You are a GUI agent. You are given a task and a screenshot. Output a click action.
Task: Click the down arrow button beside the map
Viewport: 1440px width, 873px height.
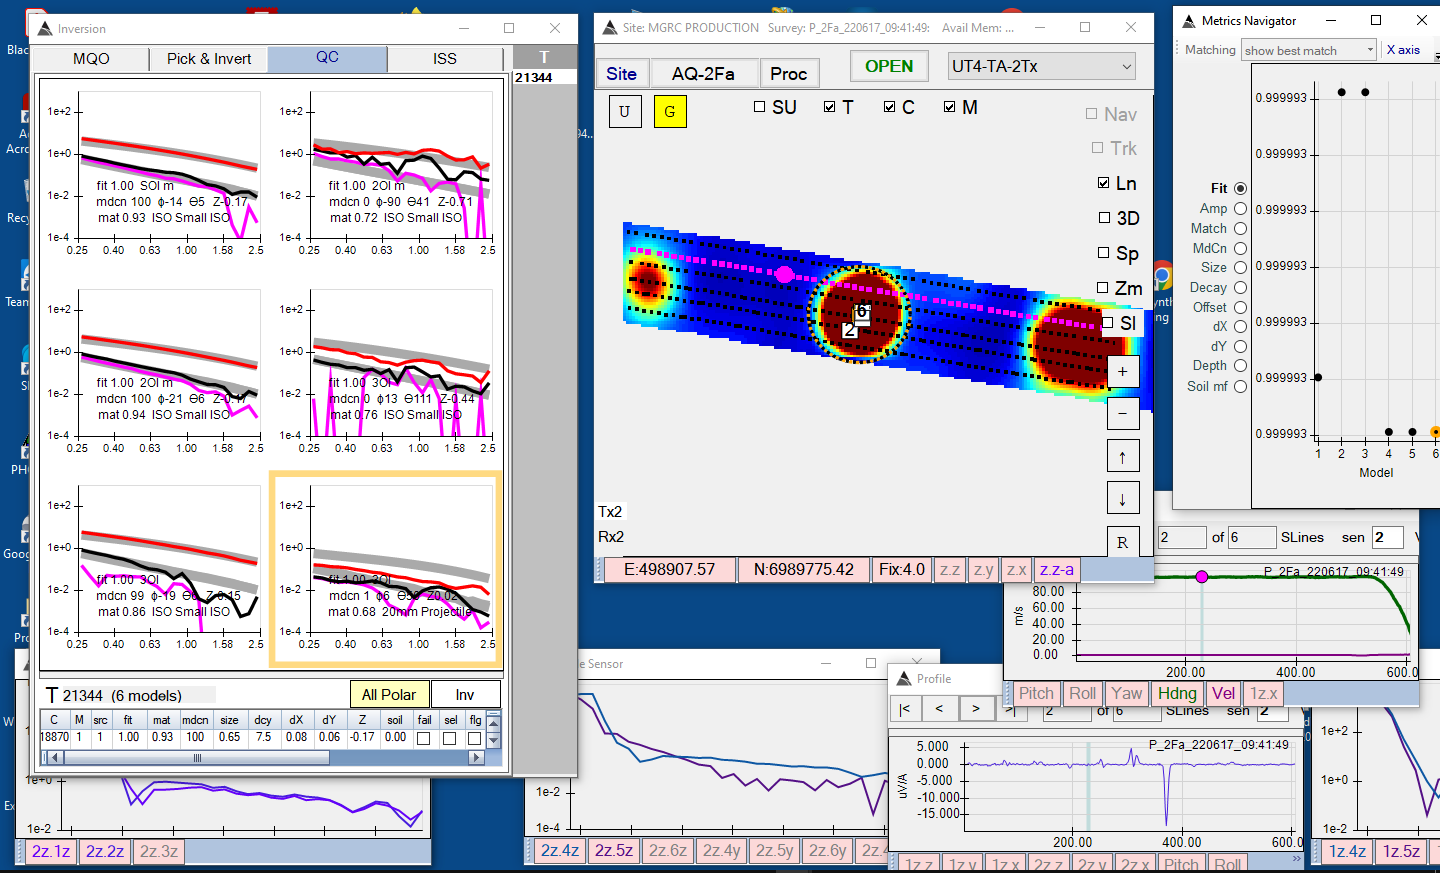click(x=1122, y=499)
